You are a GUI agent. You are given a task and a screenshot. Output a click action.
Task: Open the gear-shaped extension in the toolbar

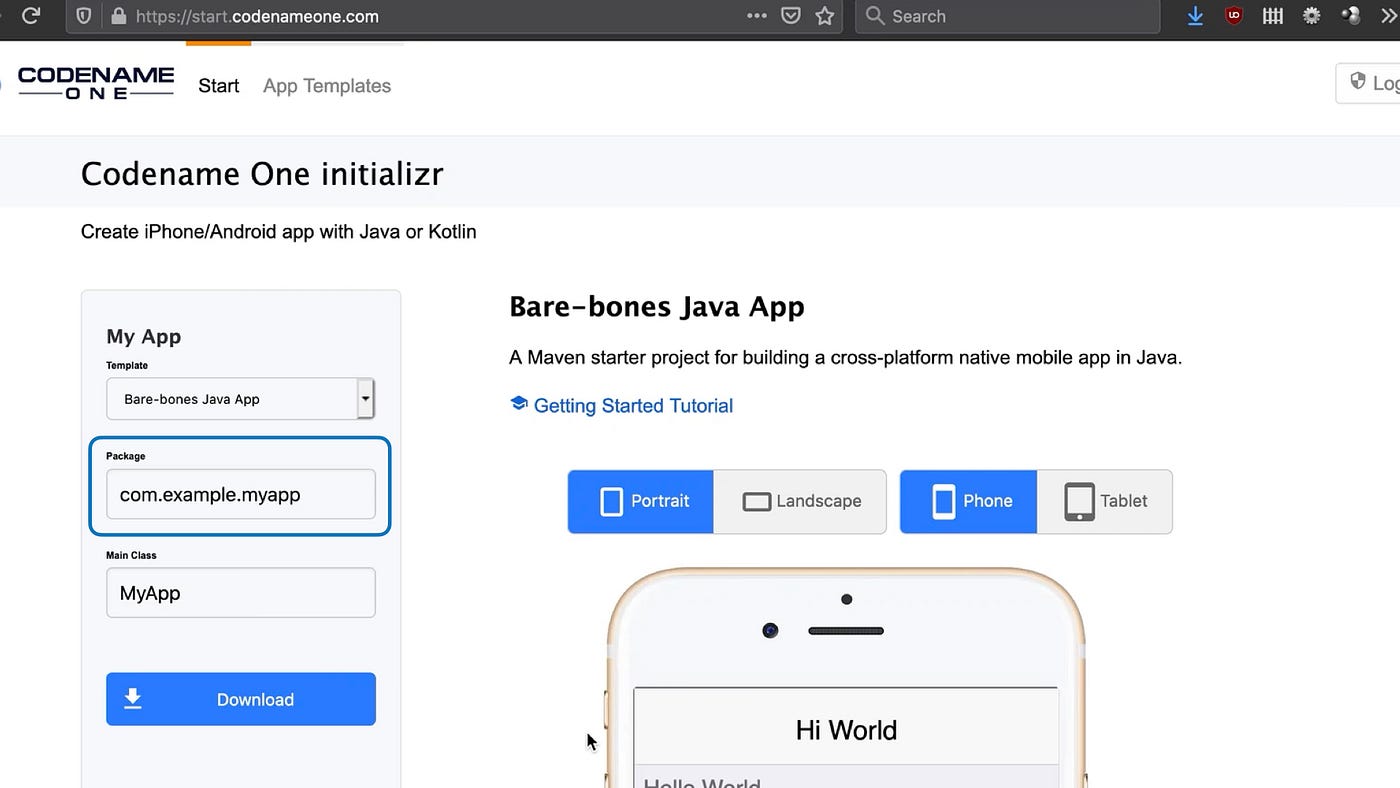(1311, 15)
